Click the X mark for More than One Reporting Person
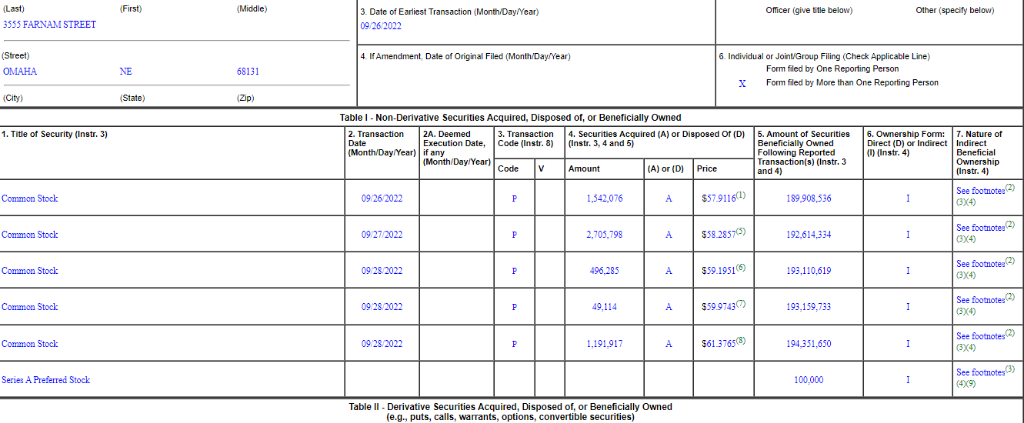This screenshot has width=1024, height=423. pyautogui.click(x=742, y=83)
